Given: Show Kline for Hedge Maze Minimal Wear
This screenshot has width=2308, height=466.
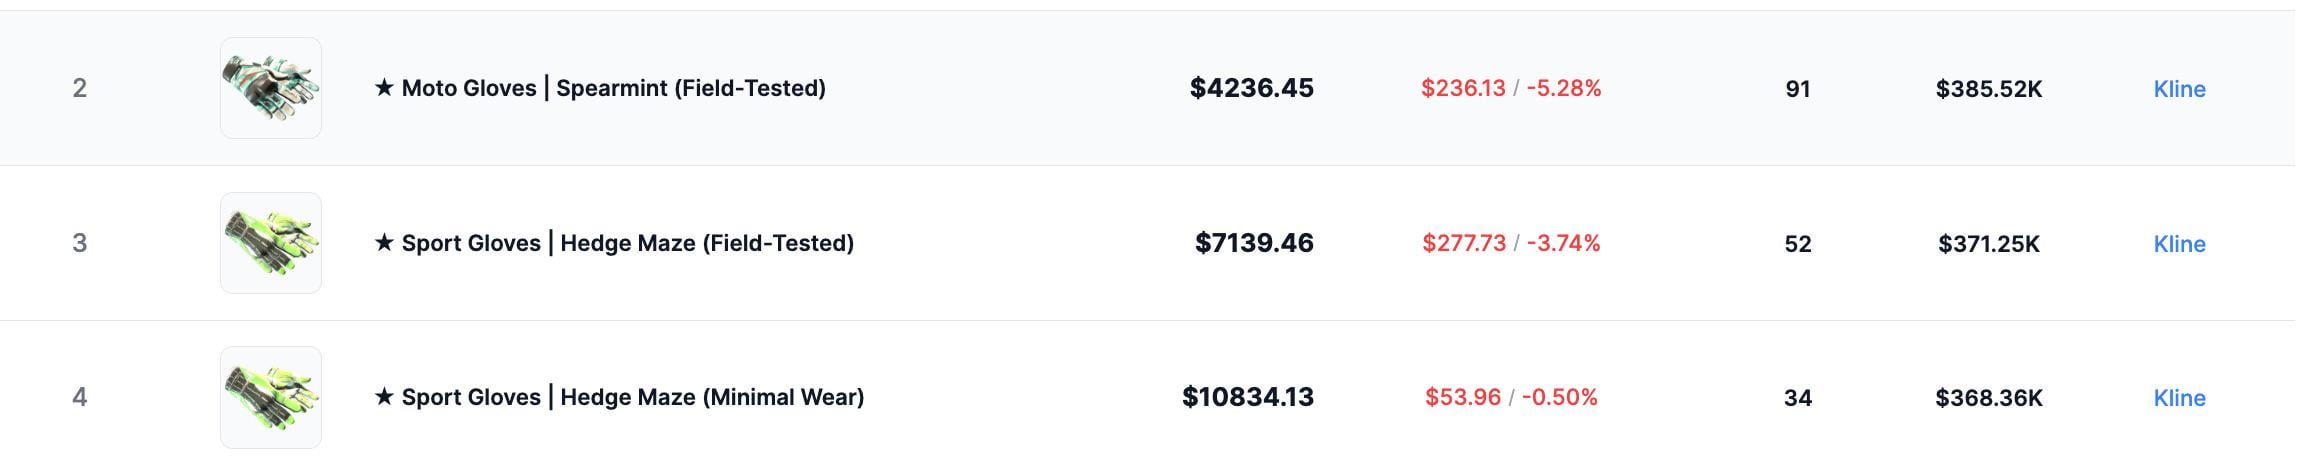Looking at the screenshot, I should 2179,398.
